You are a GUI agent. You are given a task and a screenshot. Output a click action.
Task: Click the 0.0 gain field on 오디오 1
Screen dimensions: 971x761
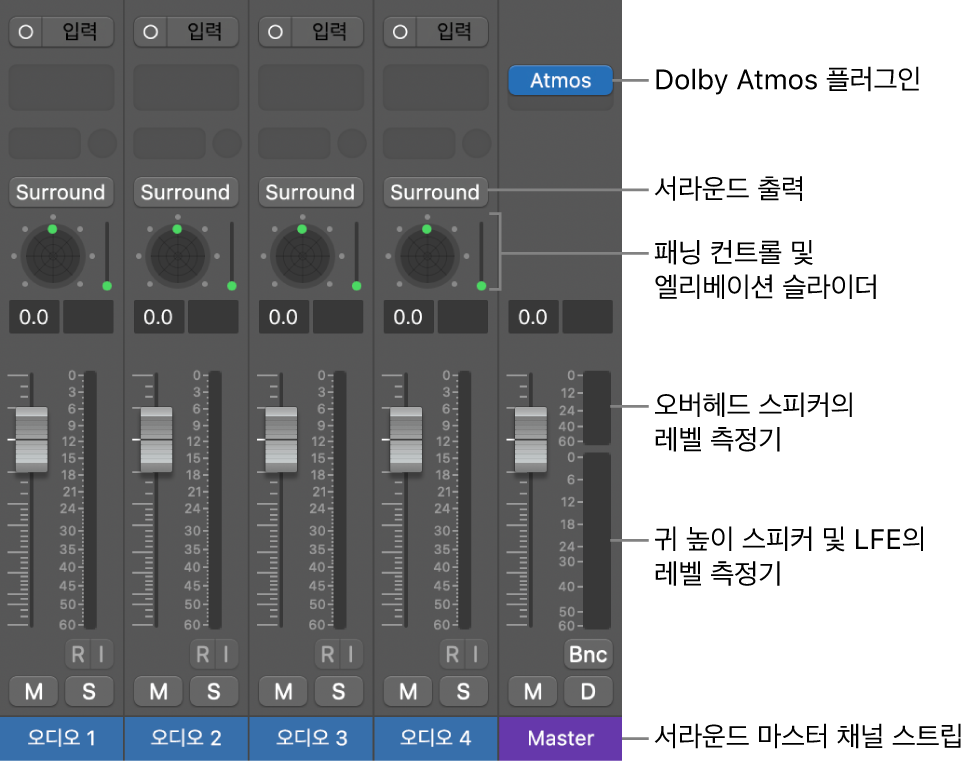pos(34,317)
